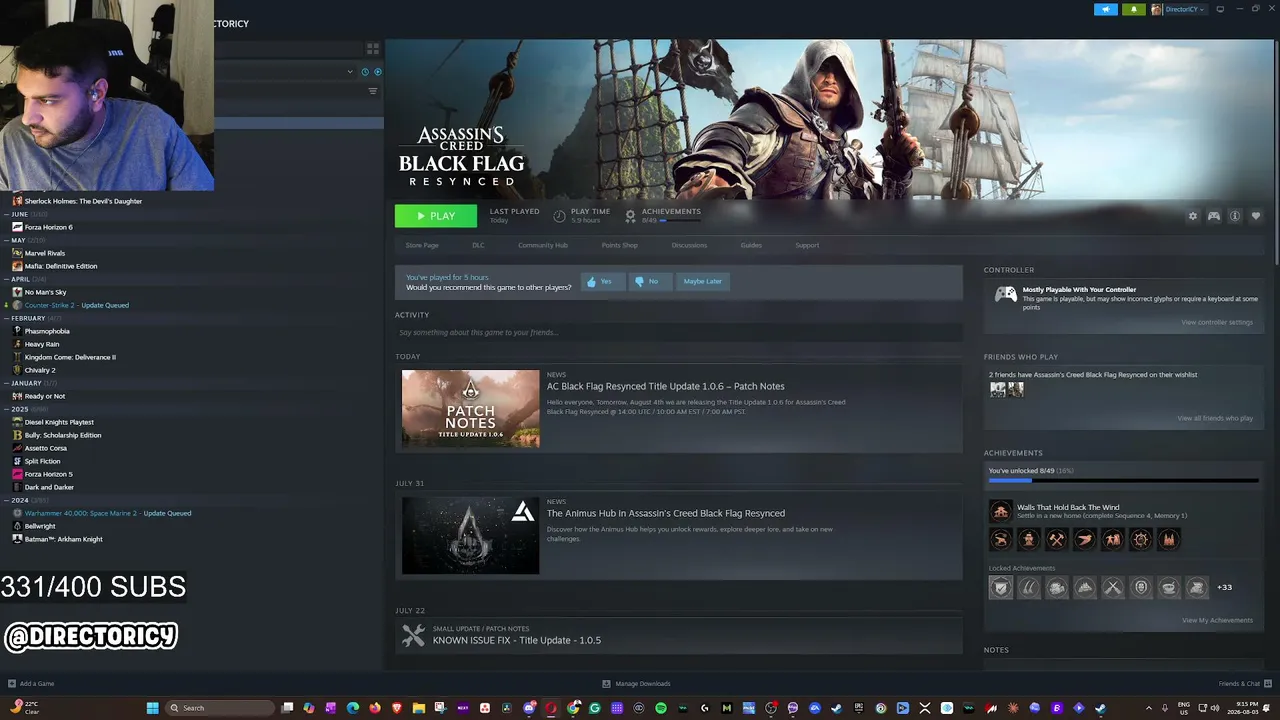Select Warhammer 40,000: Space Marine 2
The height and width of the screenshot is (720, 1280).
107,513
